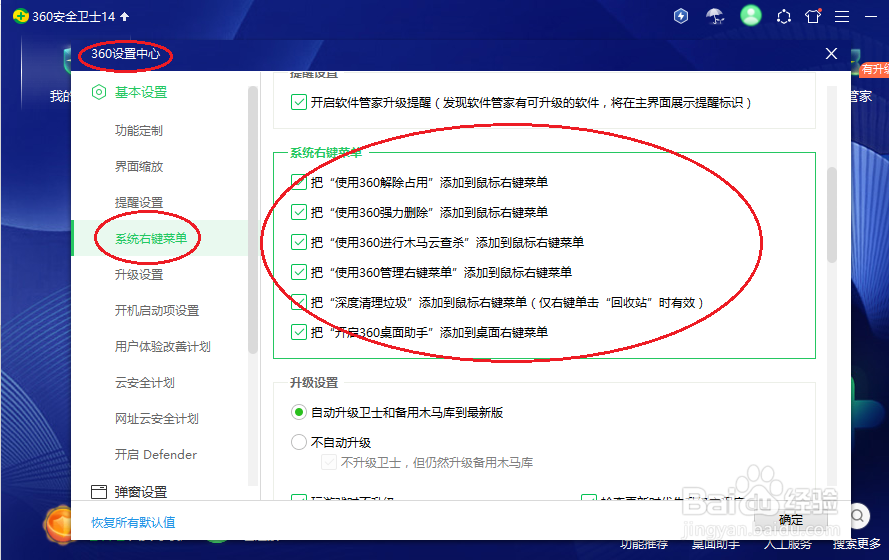The image size is (889, 560).
Task: Open the skin shirt icon
Action: pos(813,16)
